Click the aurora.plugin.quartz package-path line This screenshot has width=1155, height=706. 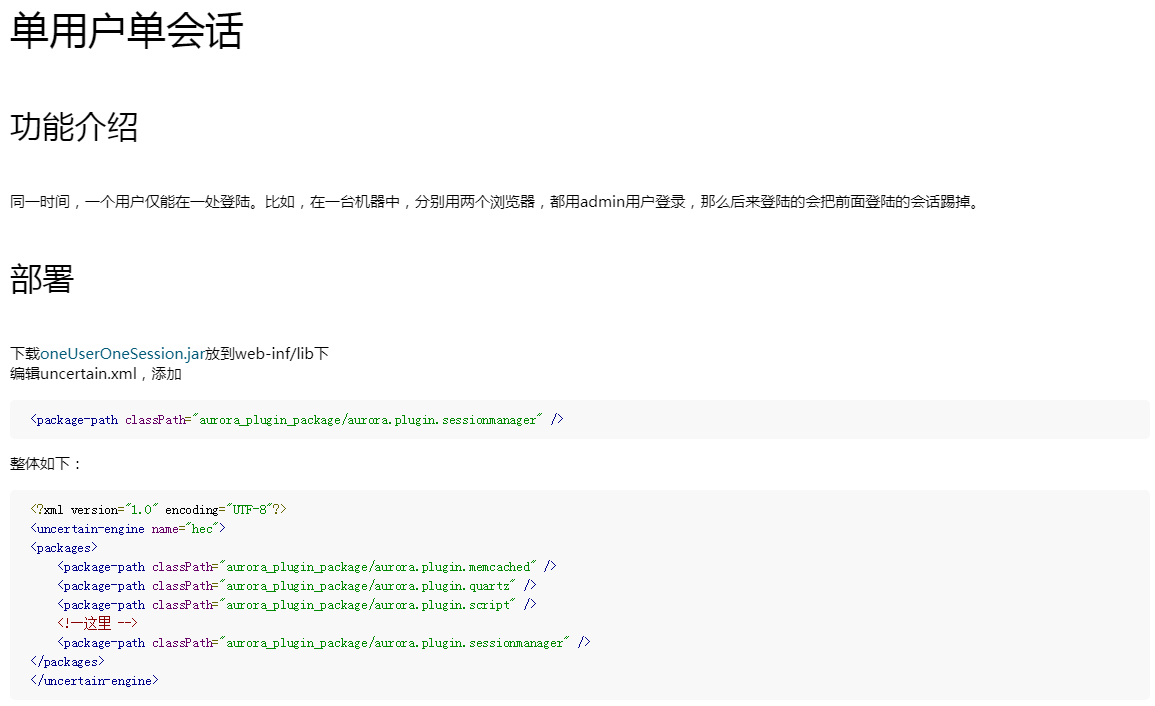coord(297,586)
